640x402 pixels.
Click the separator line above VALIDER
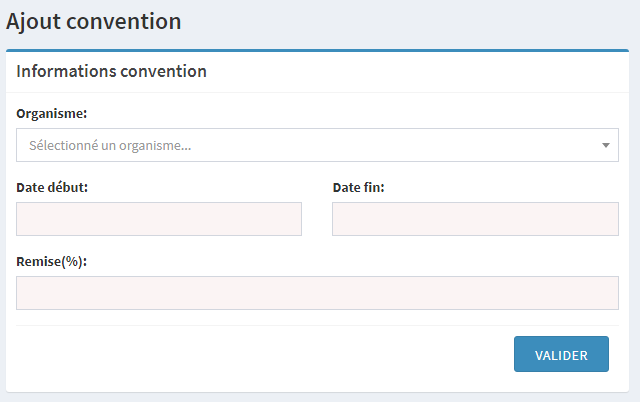317,325
